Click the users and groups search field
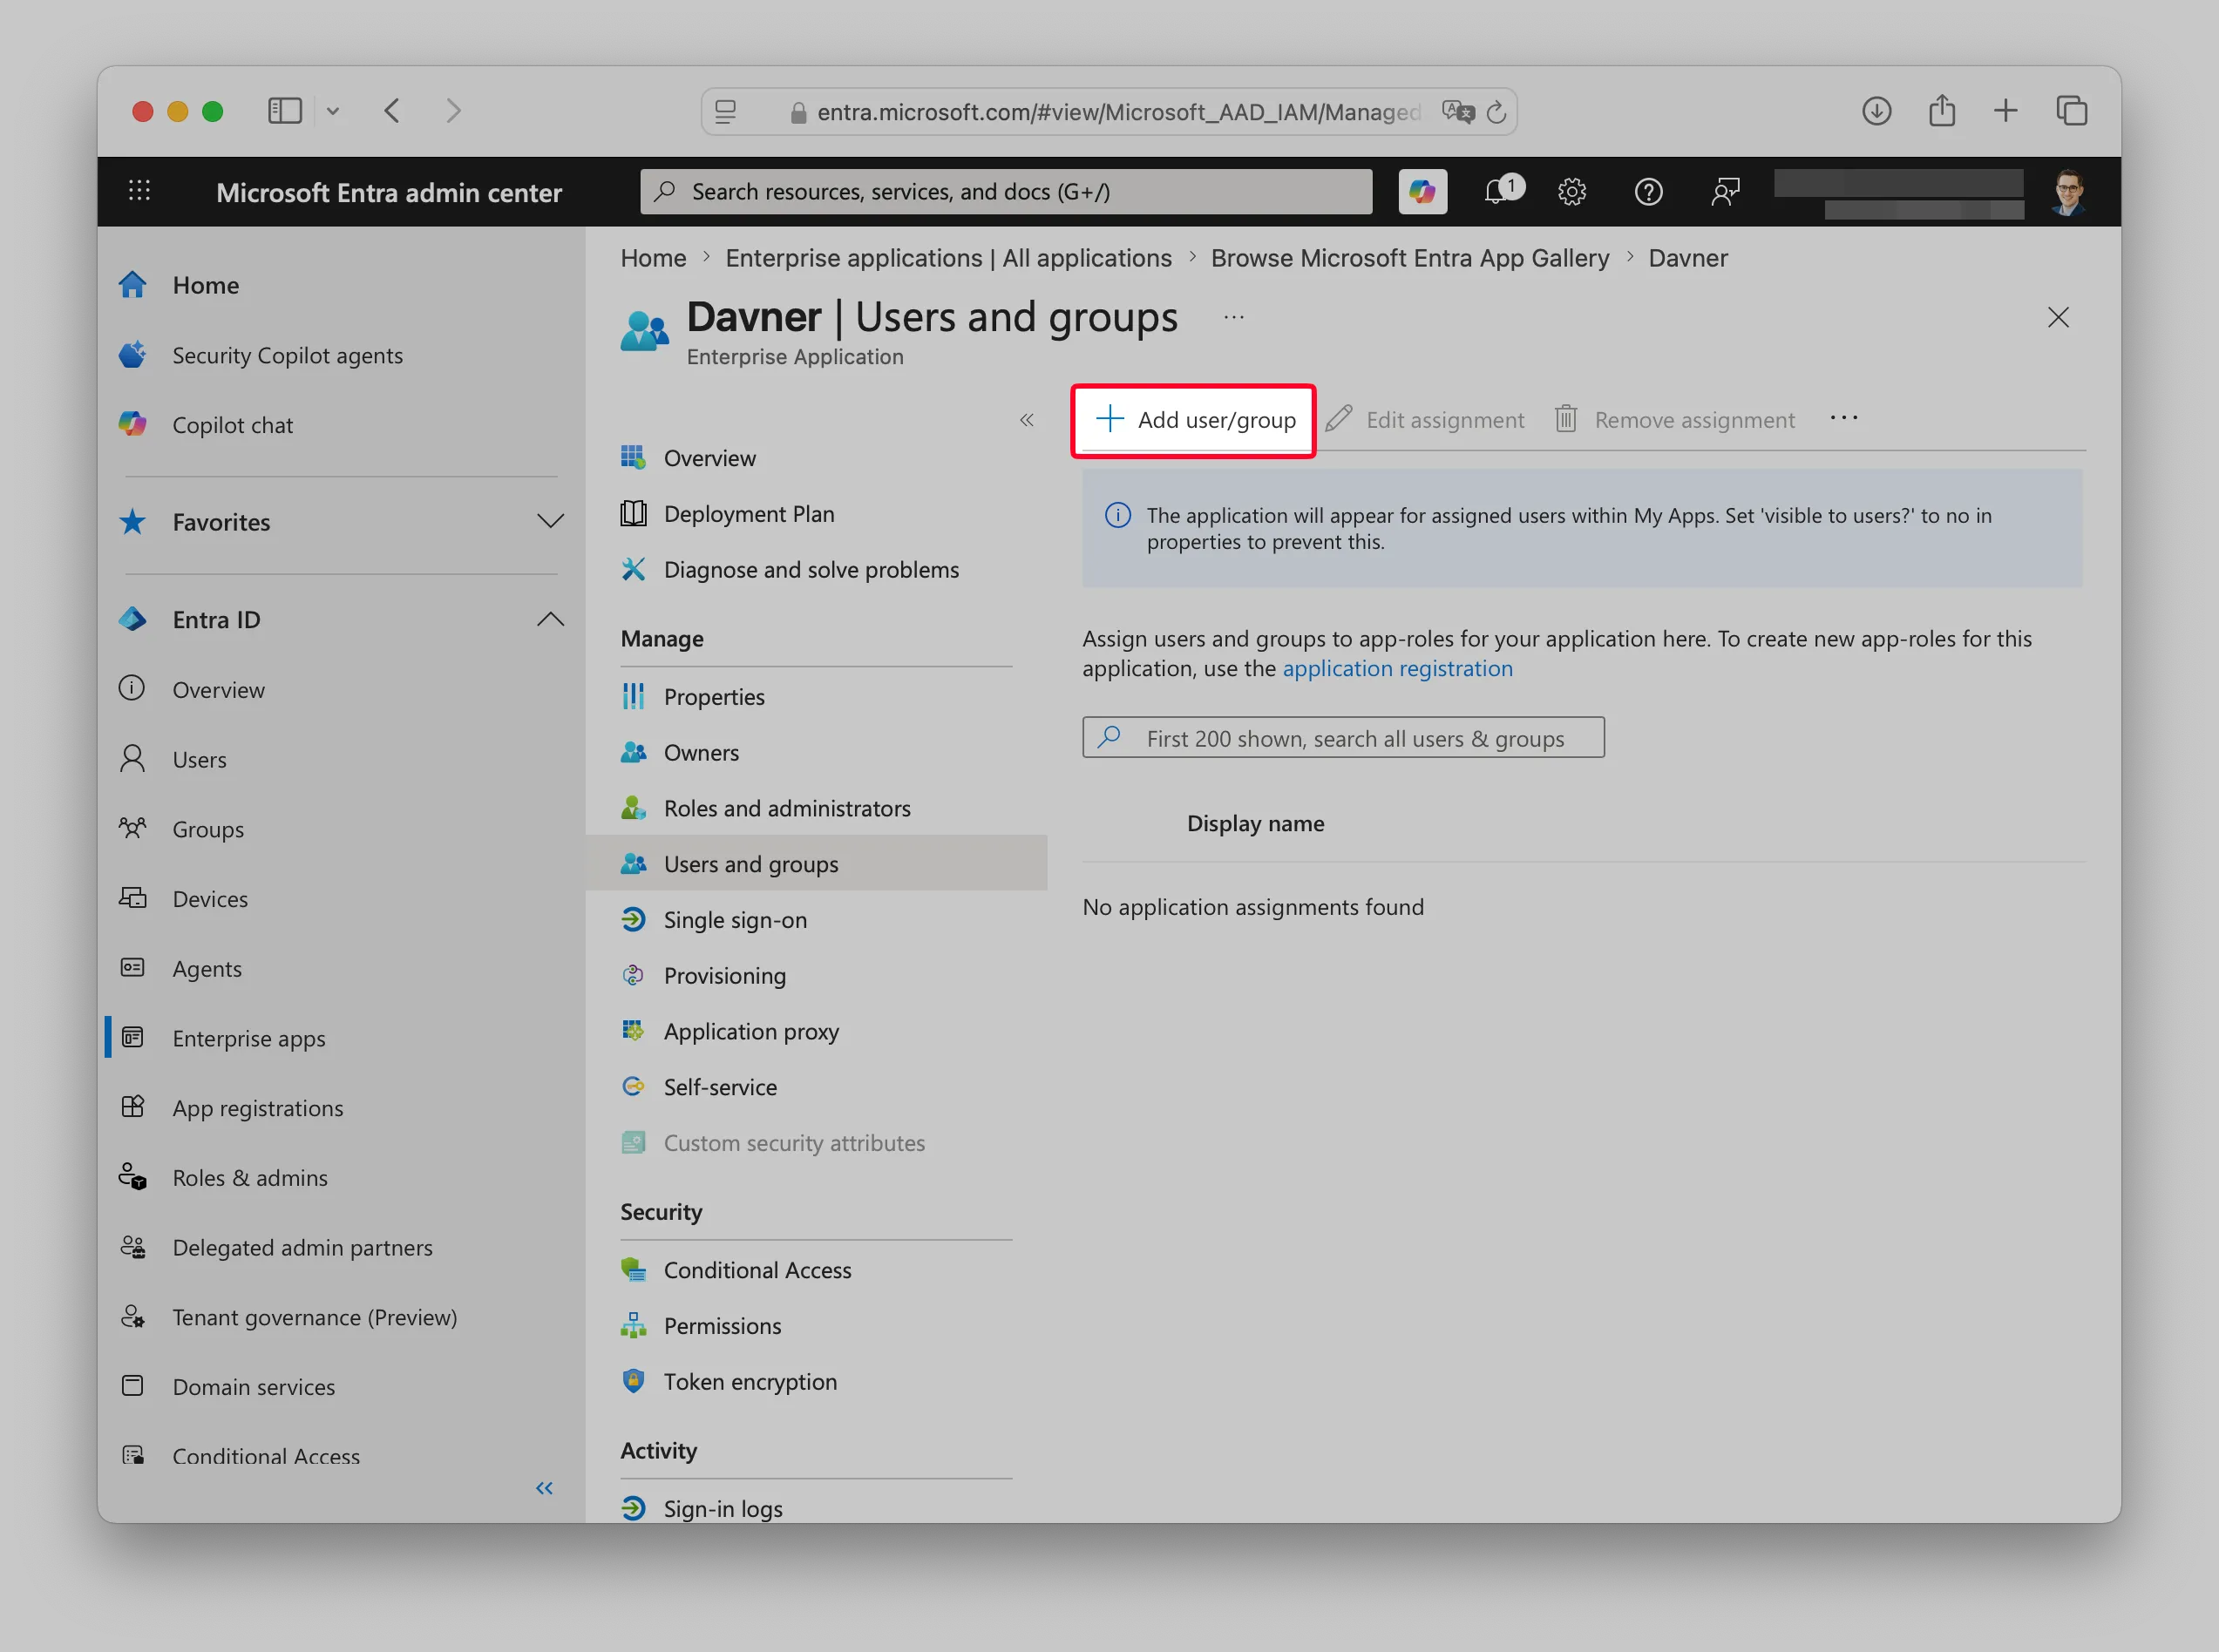 [1343, 737]
